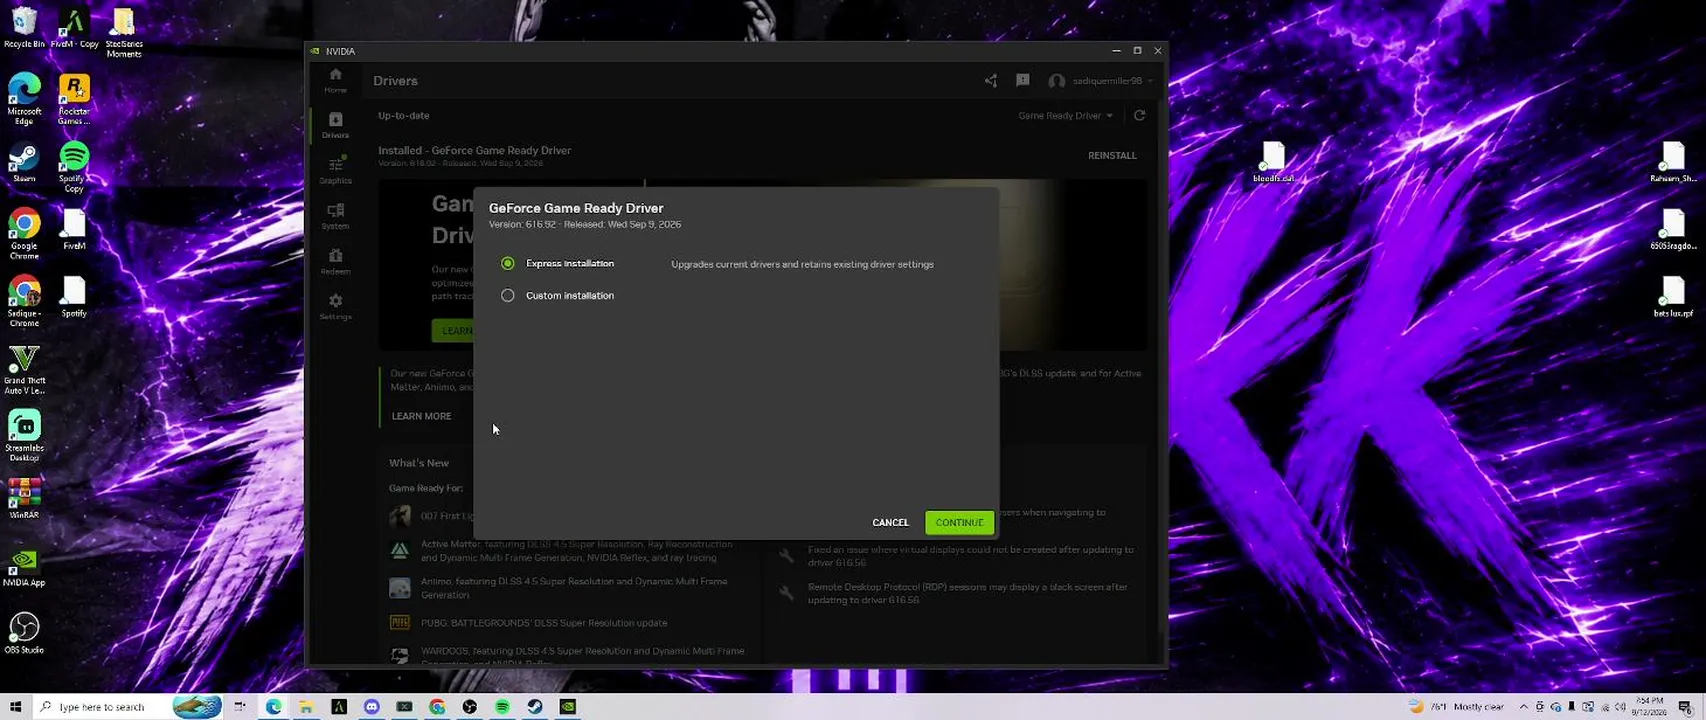1706x720 pixels.
Task: Open the Streamlabs Desktop shortcut
Action: pos(24,436)
